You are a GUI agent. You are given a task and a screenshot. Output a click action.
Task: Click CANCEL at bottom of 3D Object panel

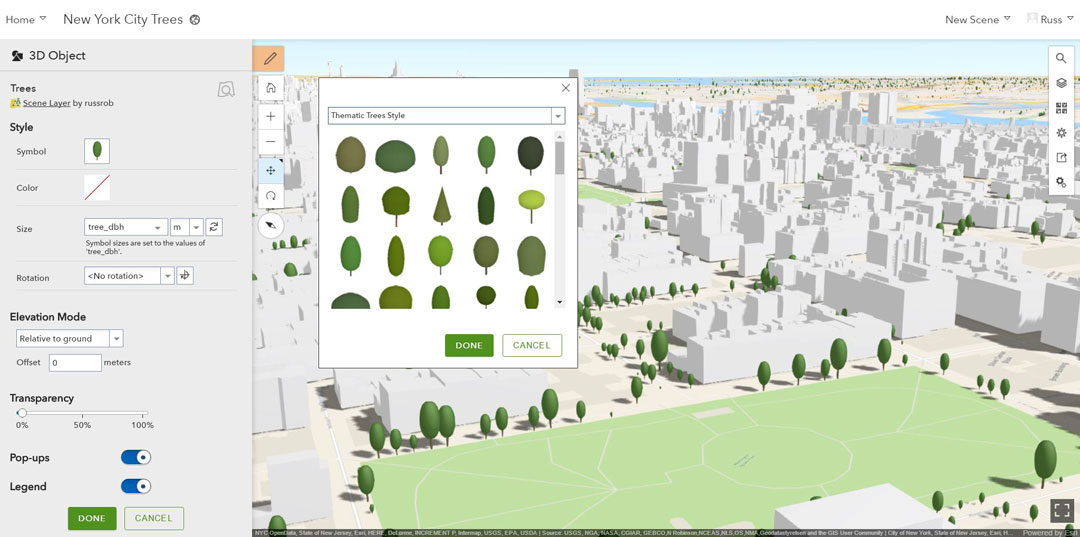pos(154,518)
